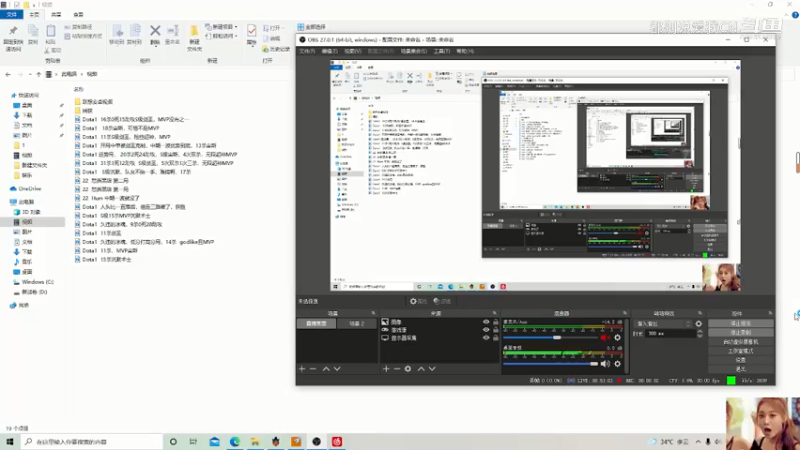Open Microsoft Edge from the taskbar
Image resolution: width=800 pixels, height=450 pixels.
tap(235, 441)
